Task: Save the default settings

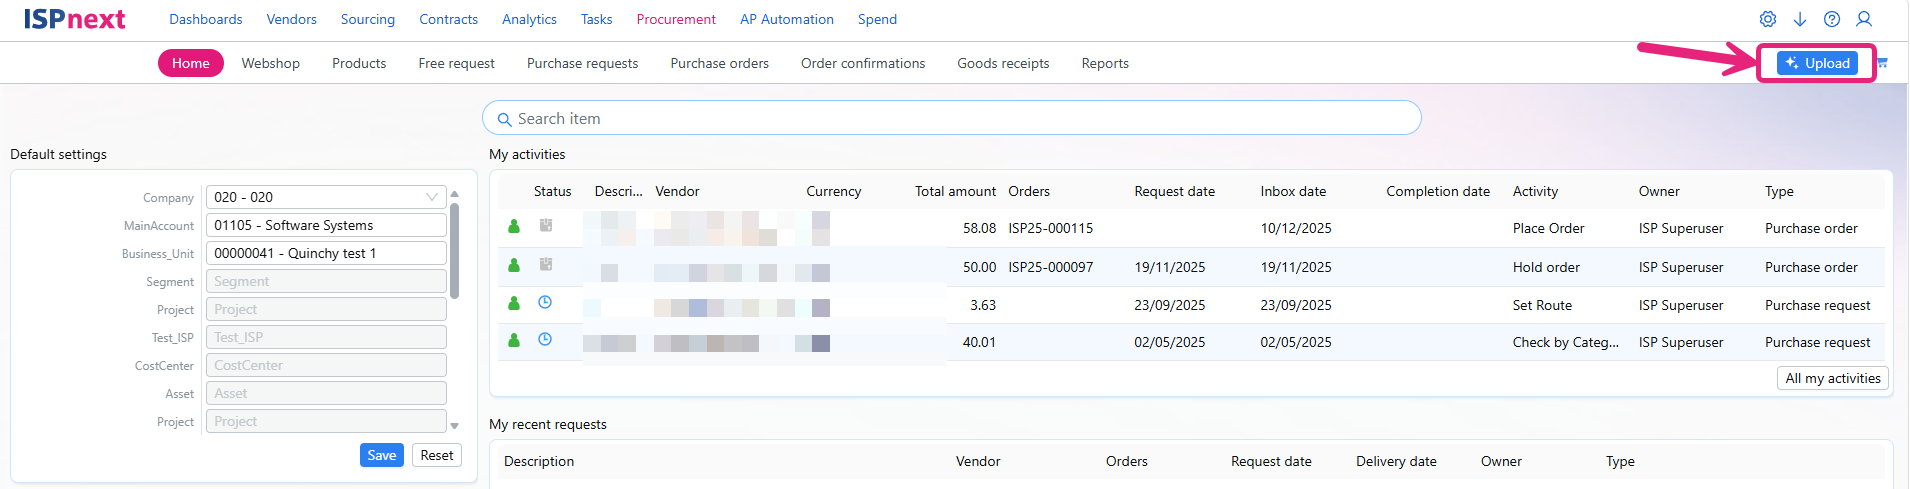Action: pos(382,455)
